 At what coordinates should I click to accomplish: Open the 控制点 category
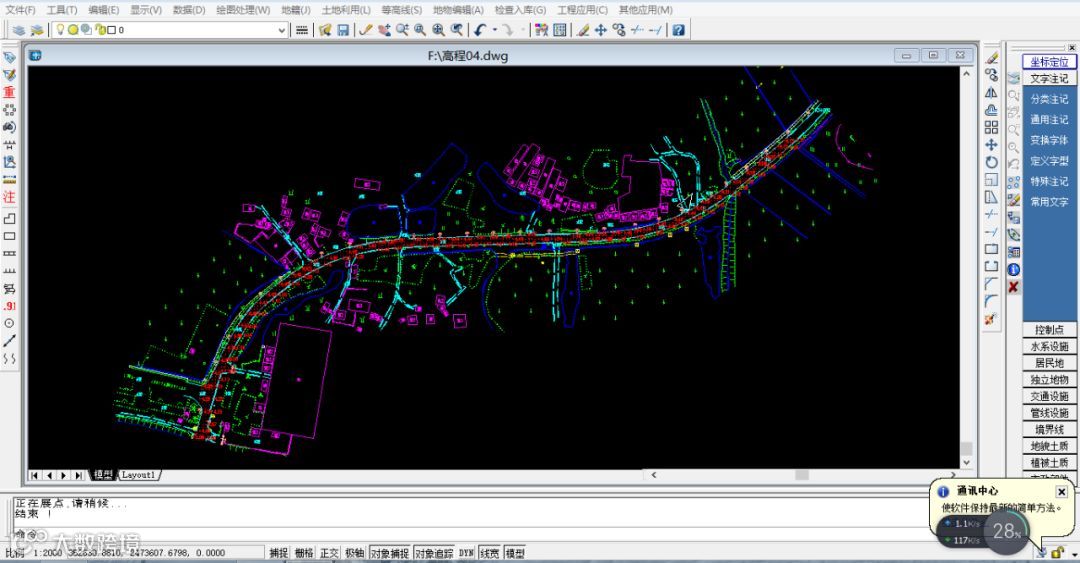tap(1049, 330)
